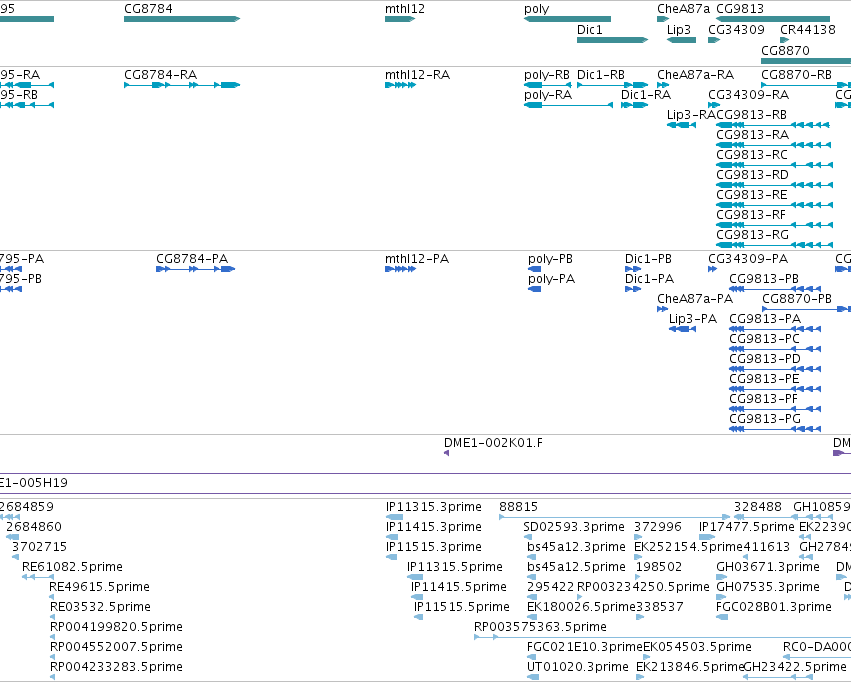Select protein CG9813-PB
This screenshot has width=851, height=682.
(x=775, y=289)
